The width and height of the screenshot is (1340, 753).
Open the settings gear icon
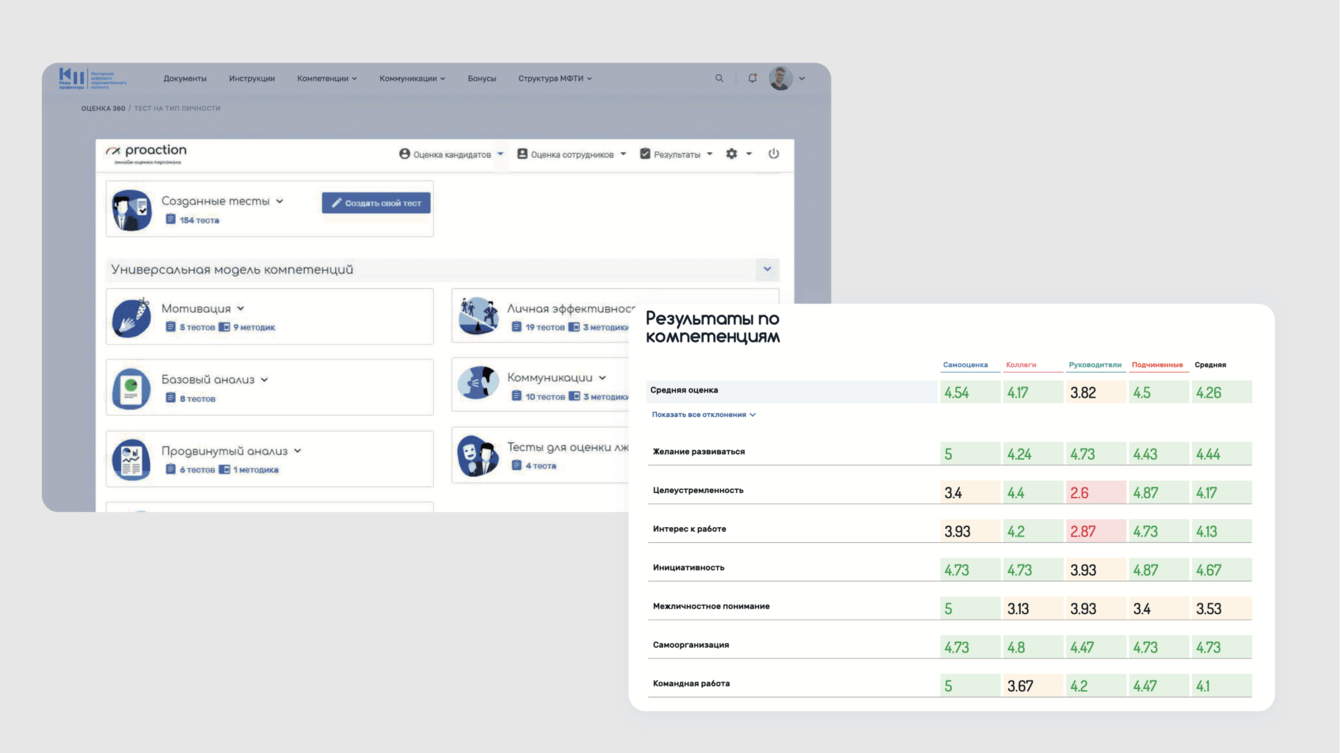click(x=732, y=154)
